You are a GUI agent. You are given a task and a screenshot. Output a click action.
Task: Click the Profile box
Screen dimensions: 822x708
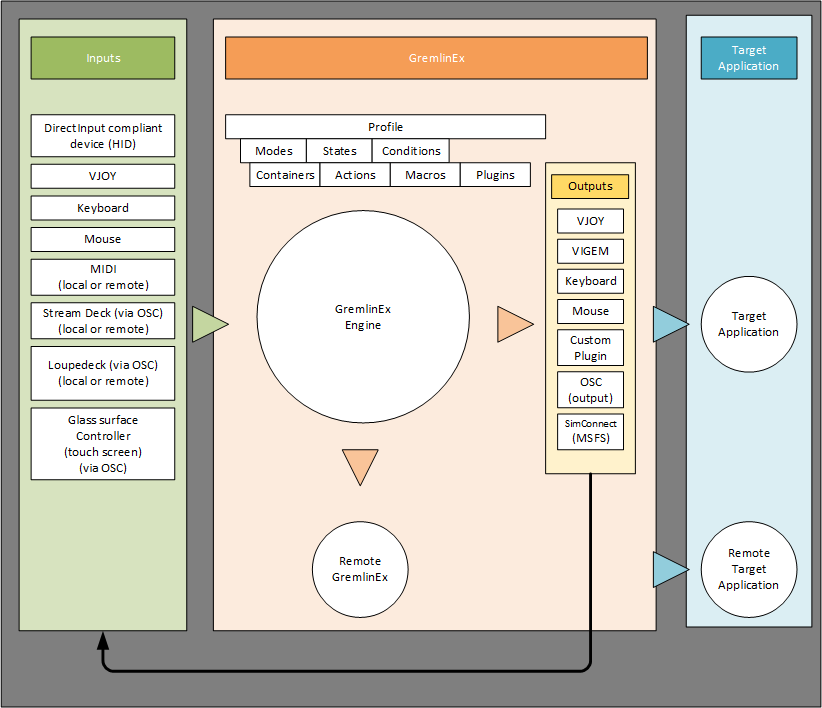coord(385,127)
